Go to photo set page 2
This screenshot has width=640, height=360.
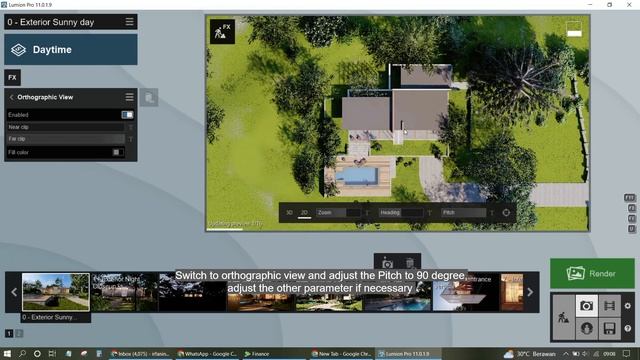point(19,333)
